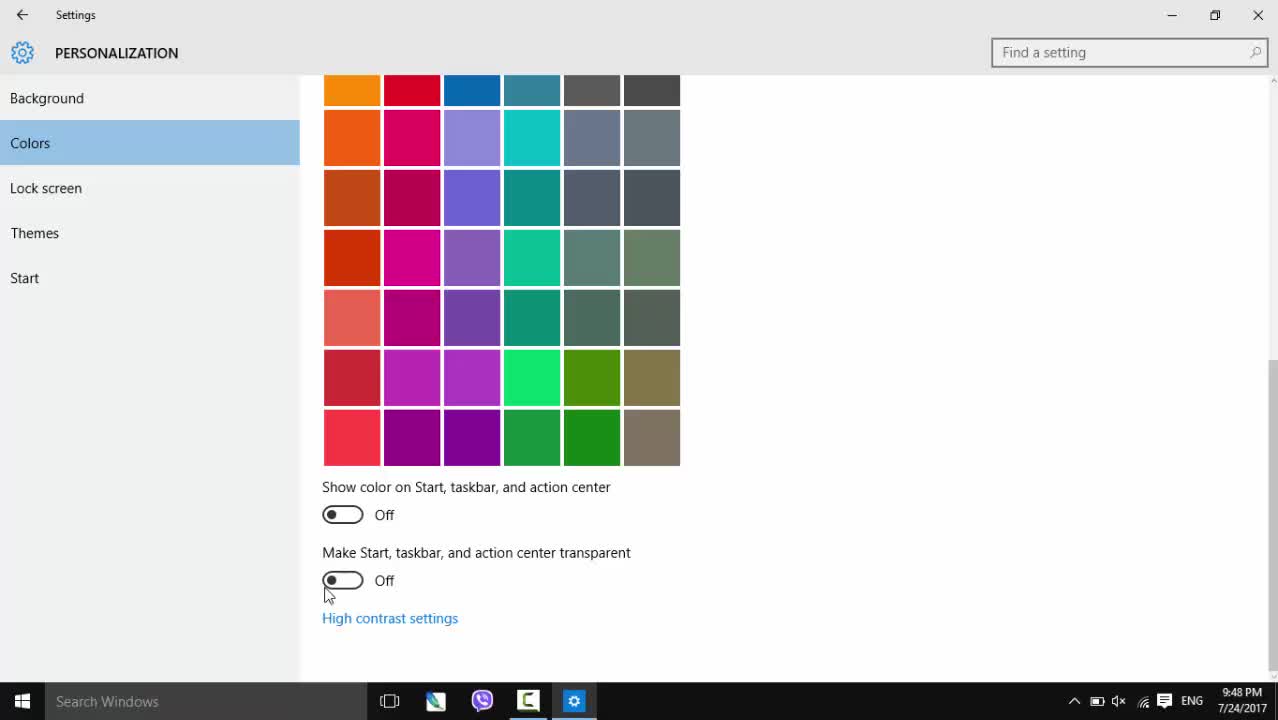Open the pinned app left of Viber

[436, 701]
